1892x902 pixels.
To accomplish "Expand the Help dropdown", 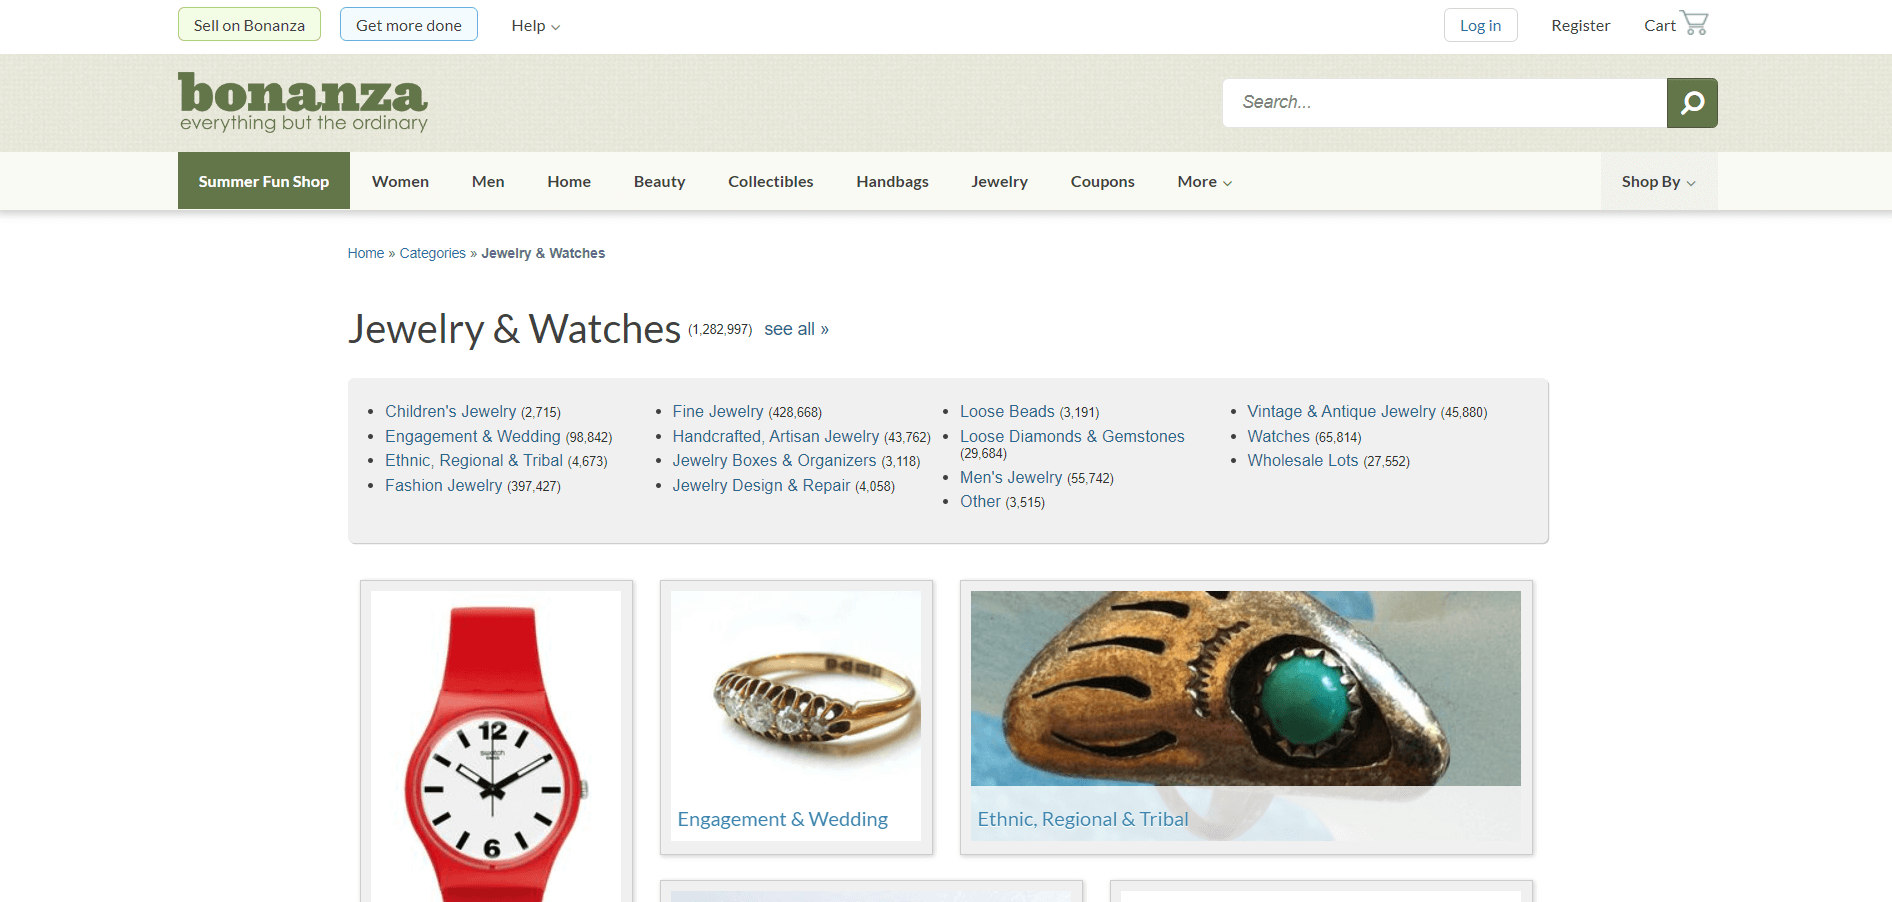I will click(x=535, y=26).
